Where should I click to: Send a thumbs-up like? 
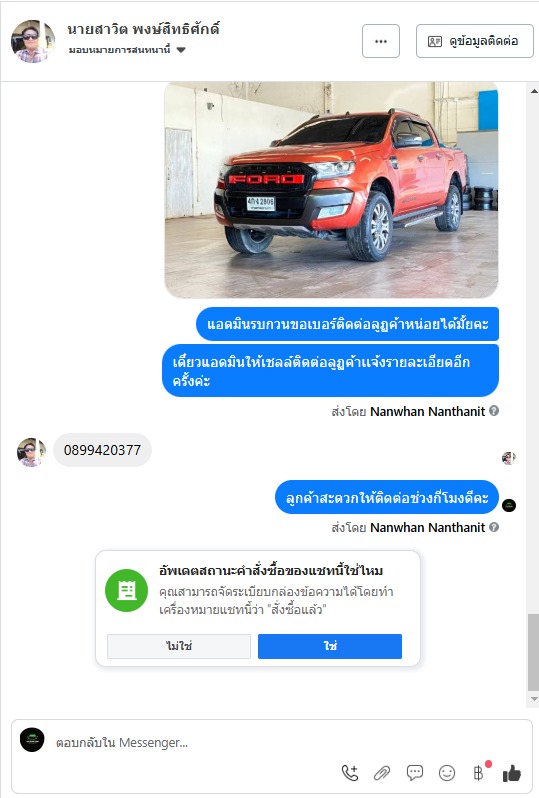tap(512, 774)
